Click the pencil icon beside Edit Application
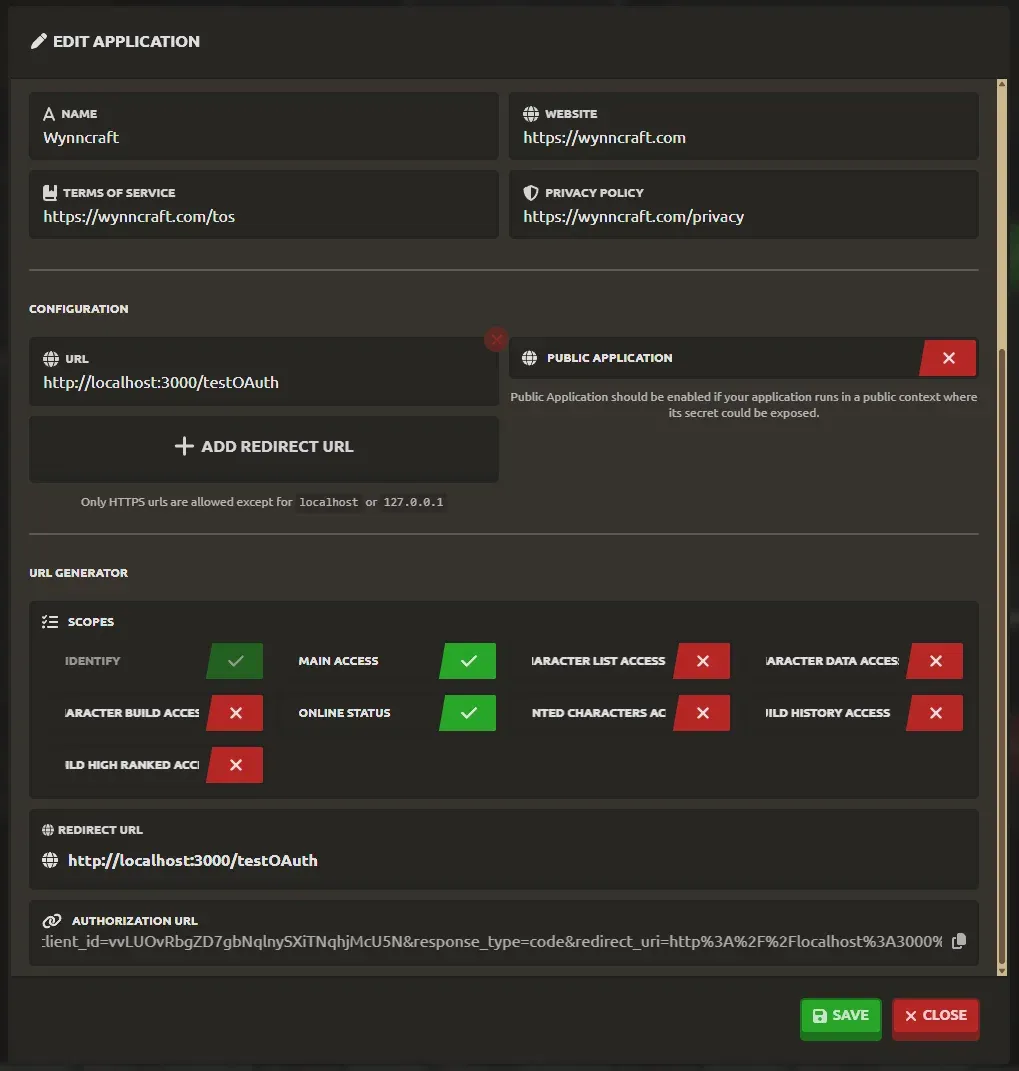 click(x=39, y=41)
